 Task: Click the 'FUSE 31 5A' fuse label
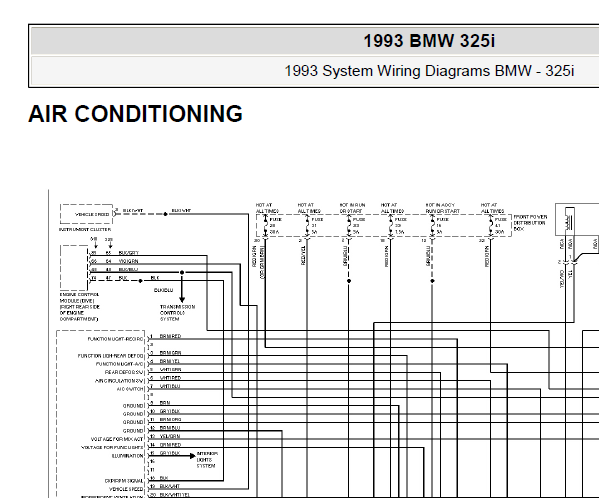[317, 226]
